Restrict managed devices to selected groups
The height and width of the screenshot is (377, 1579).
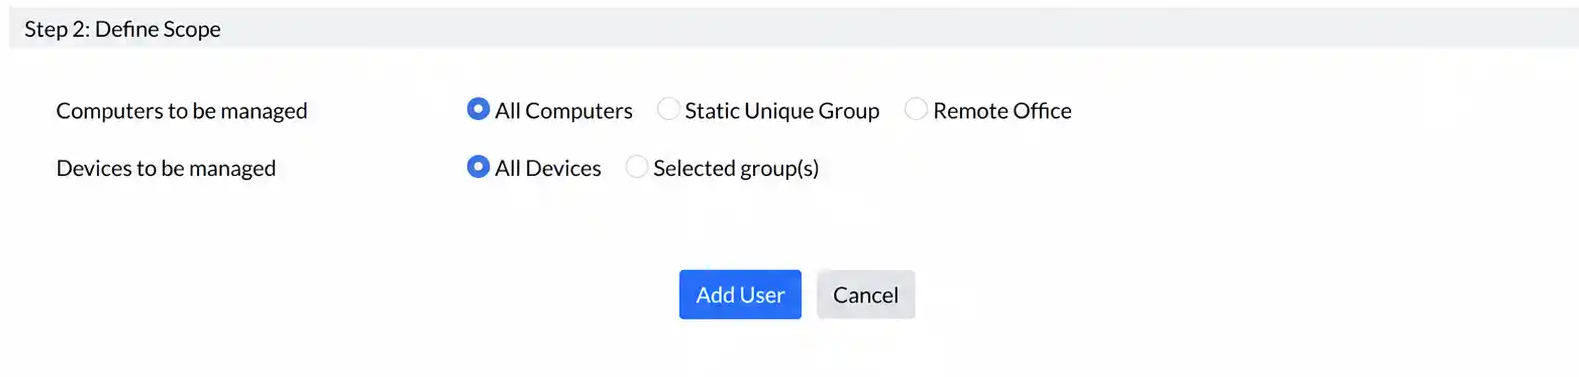637,167
